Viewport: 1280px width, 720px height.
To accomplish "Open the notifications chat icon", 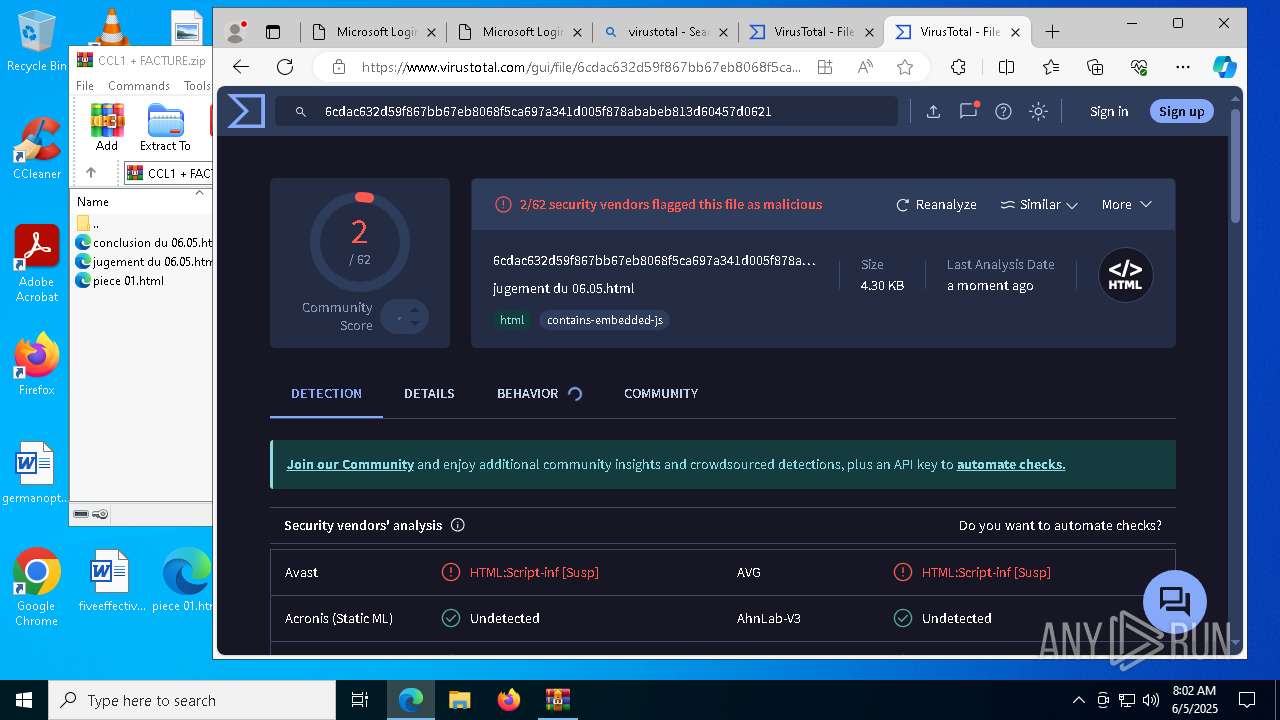I will tap(968, 111).
